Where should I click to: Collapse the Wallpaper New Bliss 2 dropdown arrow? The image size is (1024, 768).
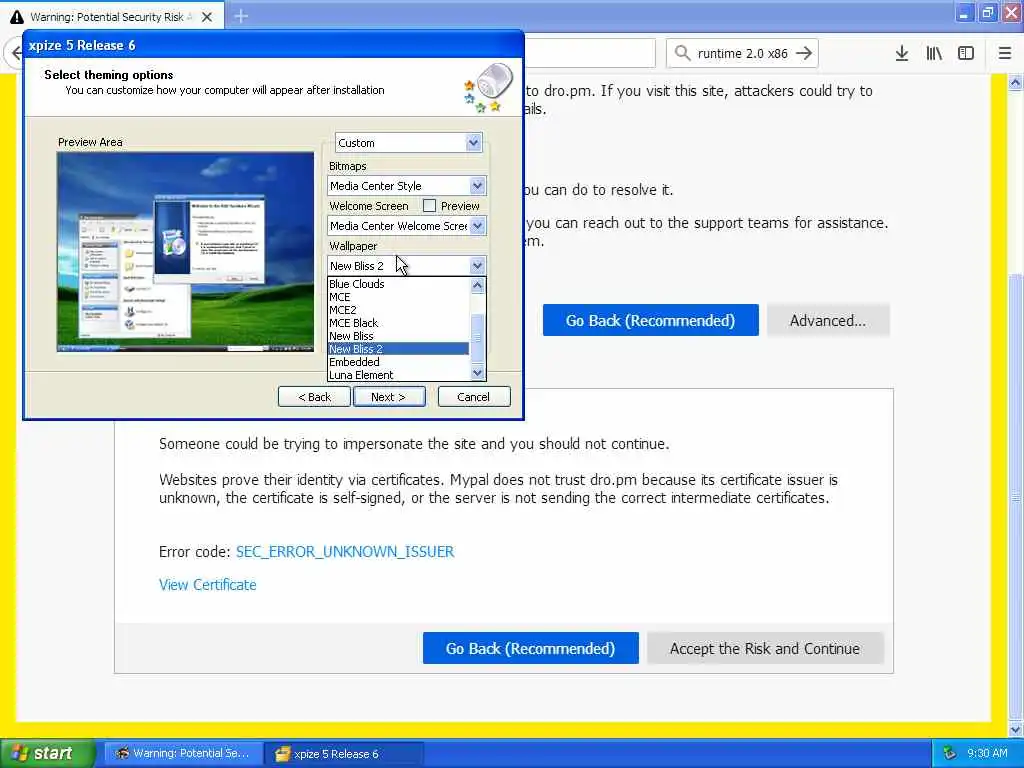(477, 266)
